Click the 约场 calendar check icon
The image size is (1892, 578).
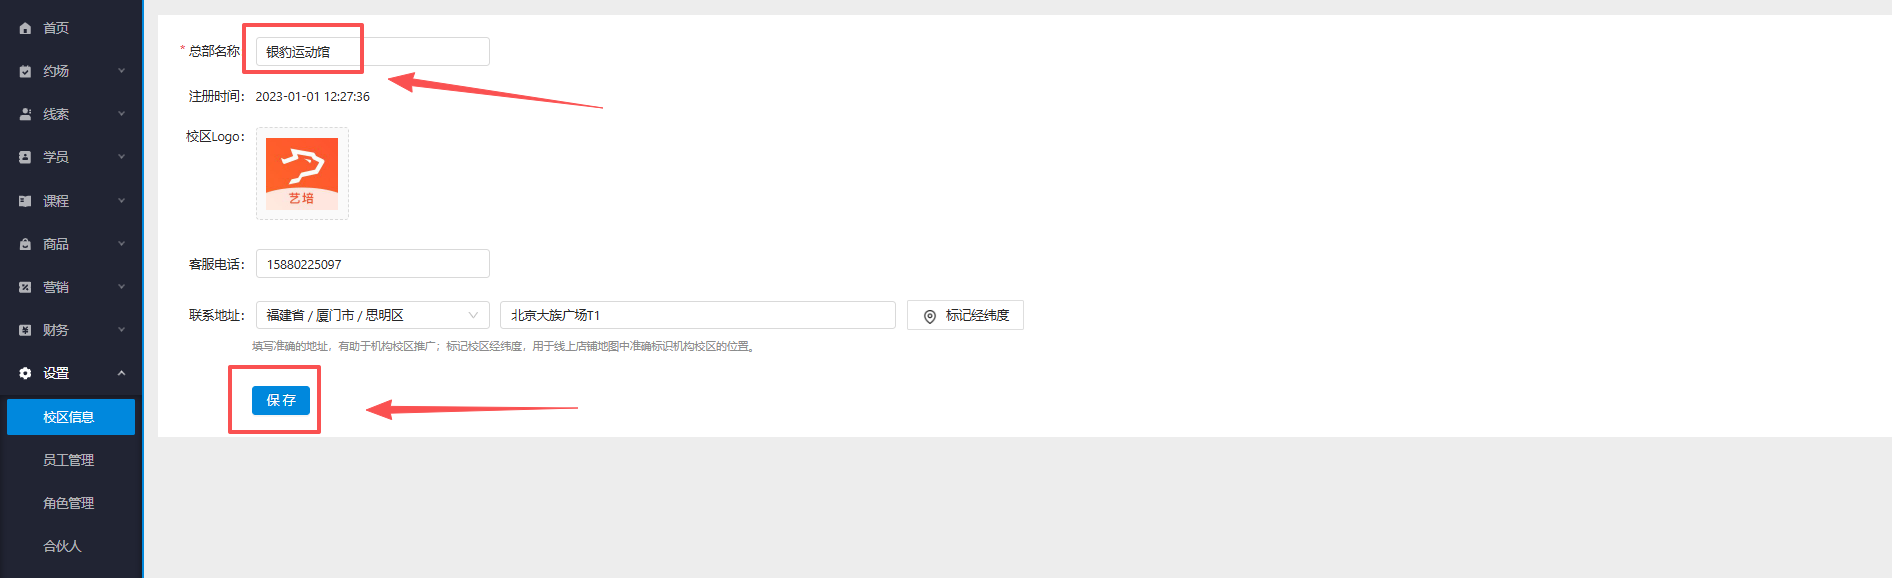click(x=25, y=71)
